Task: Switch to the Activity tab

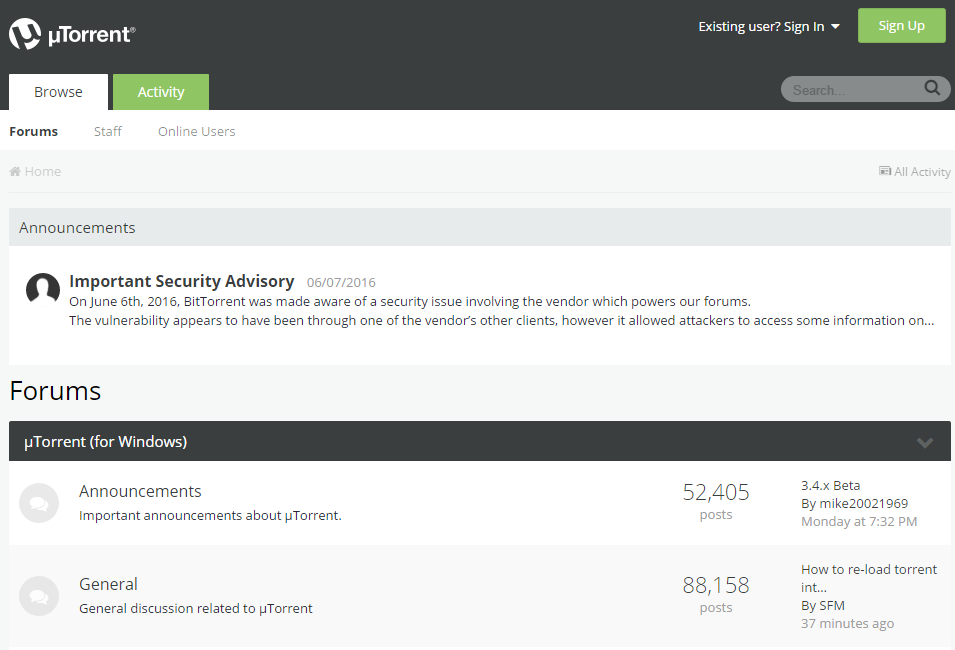Action: click(161, 92)
